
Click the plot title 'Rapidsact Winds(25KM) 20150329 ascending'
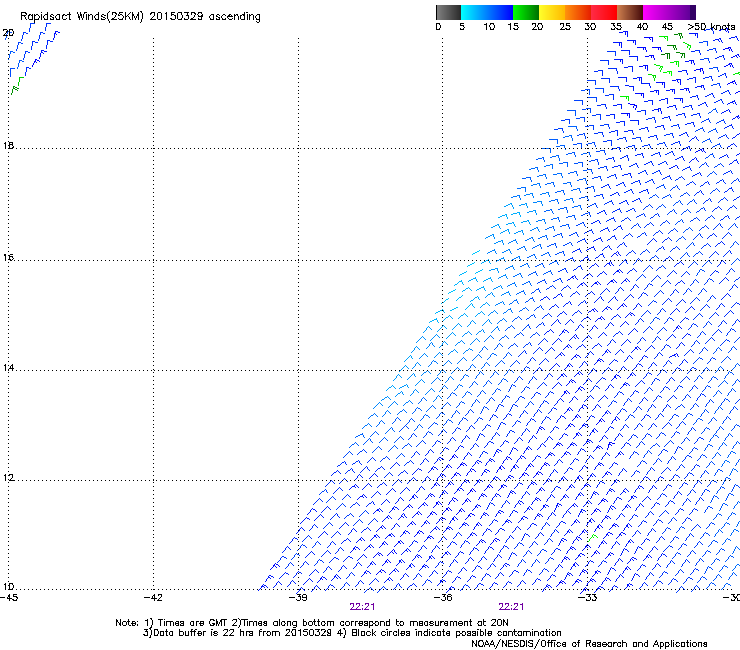tap(140, 17)
